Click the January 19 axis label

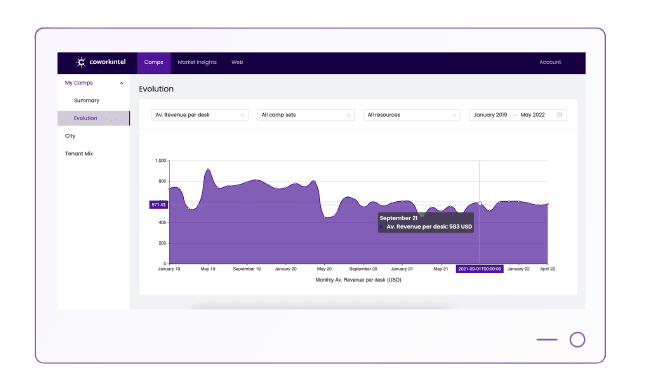[169, 269]
